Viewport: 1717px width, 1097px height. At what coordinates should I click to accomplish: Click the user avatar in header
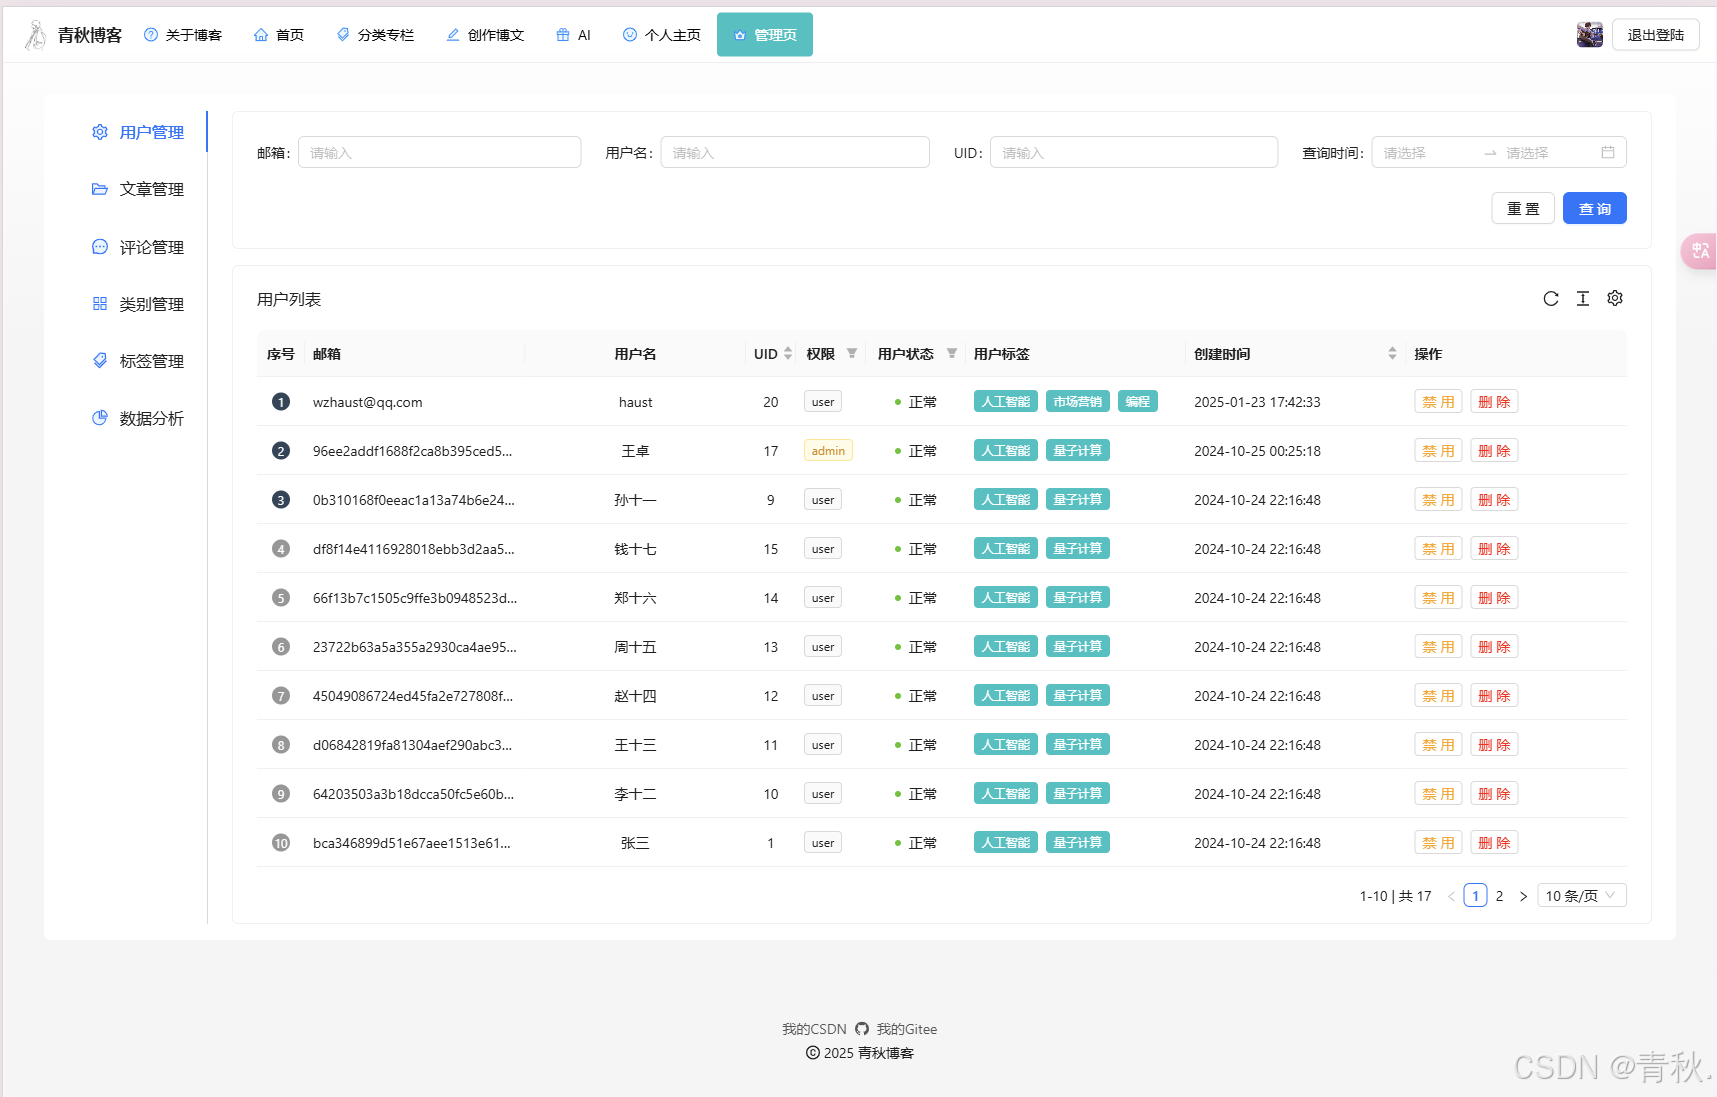1589,35
